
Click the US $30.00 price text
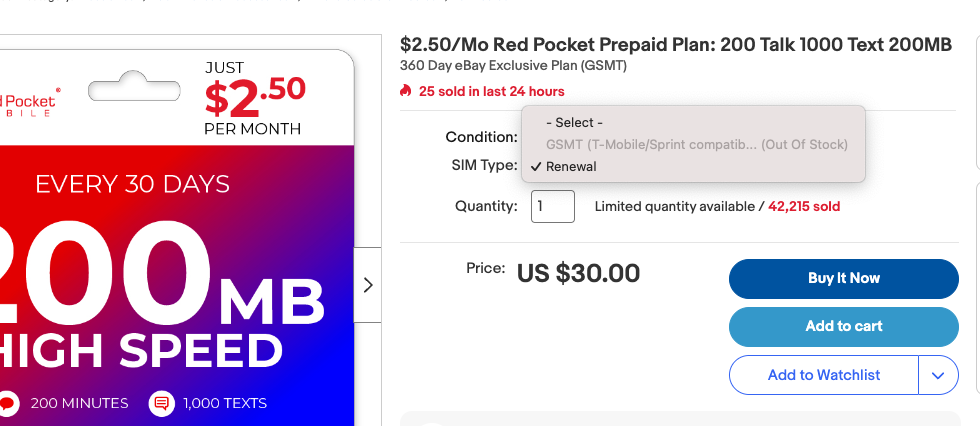pos(578,272)
